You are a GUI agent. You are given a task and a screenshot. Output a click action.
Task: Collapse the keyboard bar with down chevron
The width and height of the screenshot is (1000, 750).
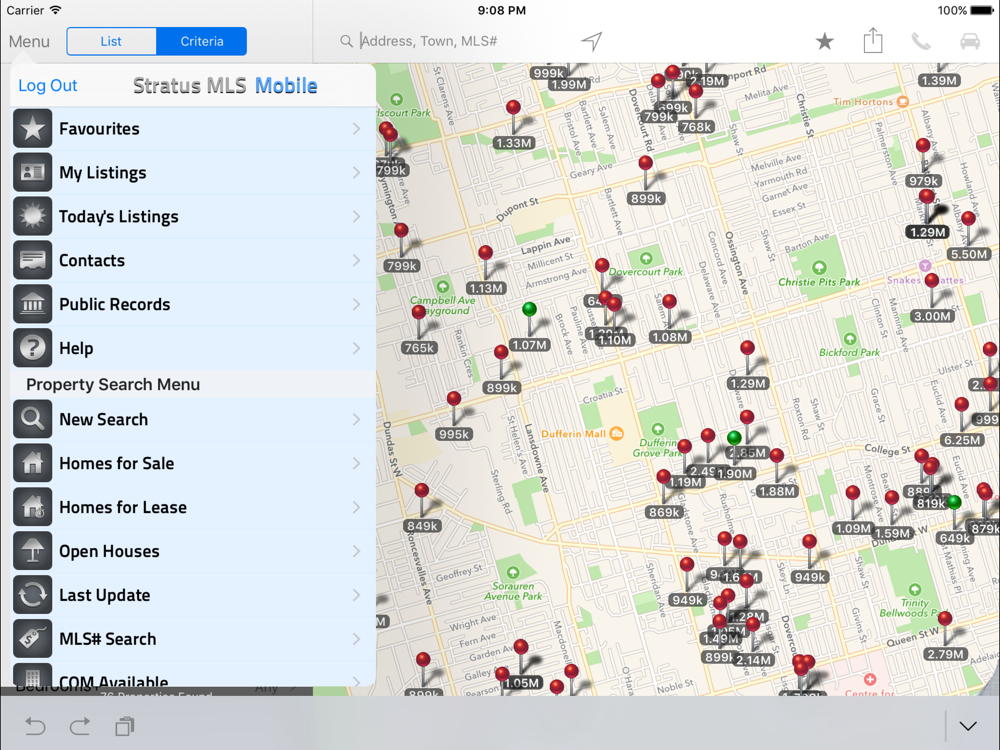tap(968, 726)
